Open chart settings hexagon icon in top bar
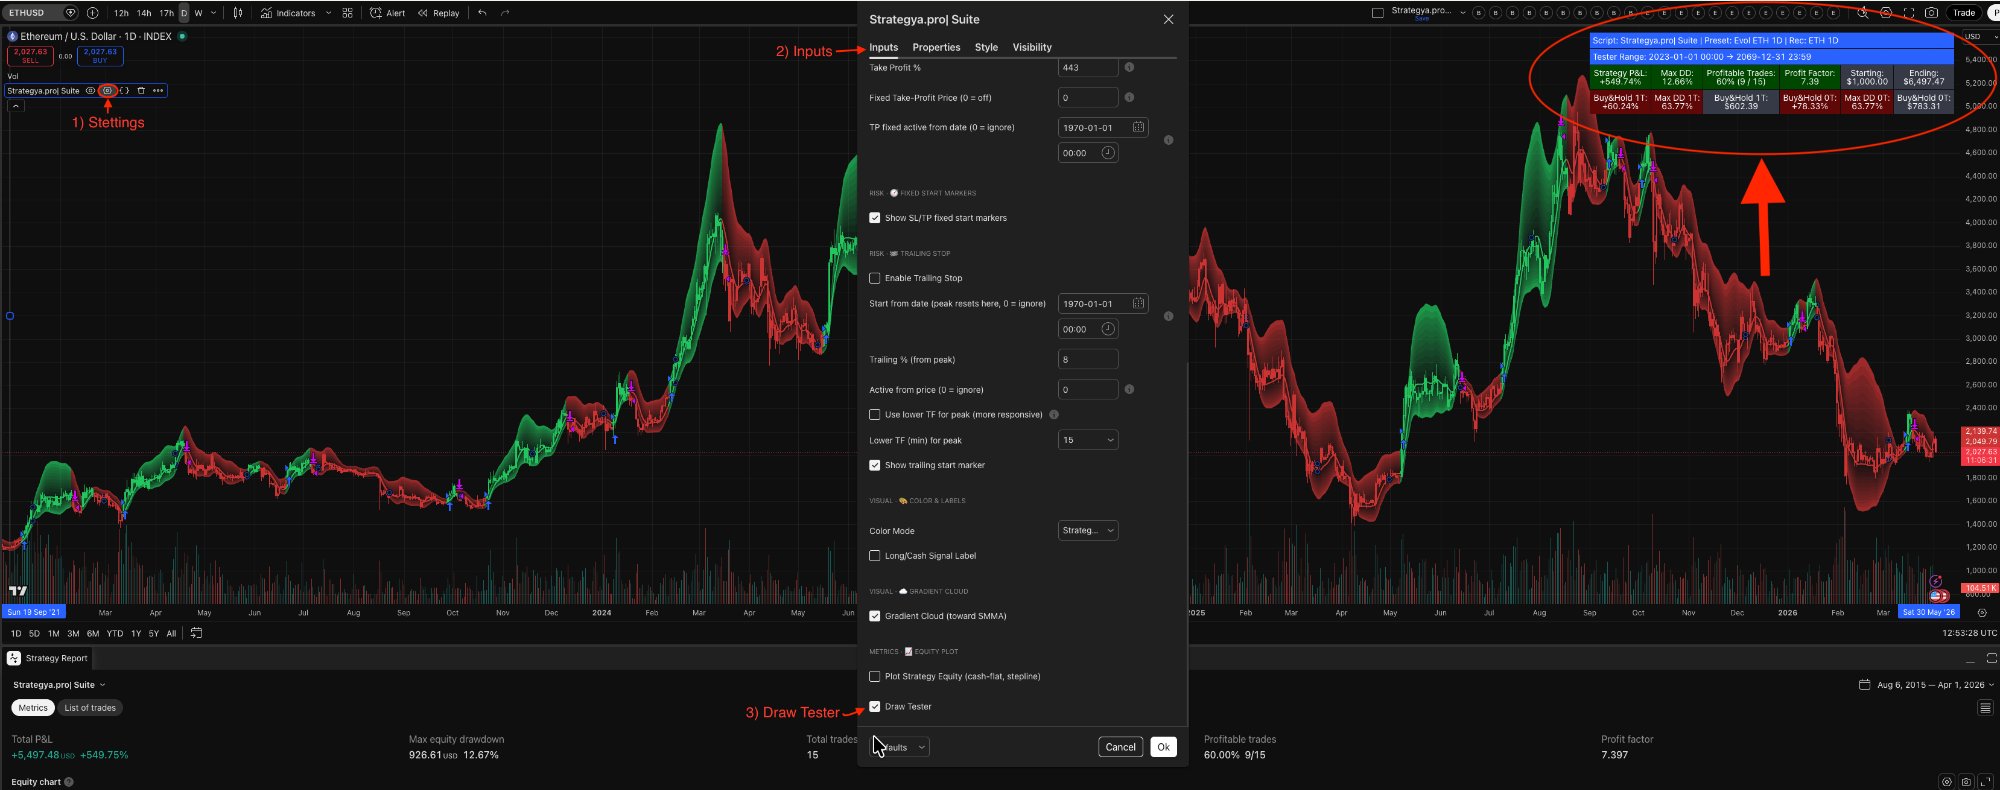This screenshot has height=790, width=2000. pos(1886,13)
